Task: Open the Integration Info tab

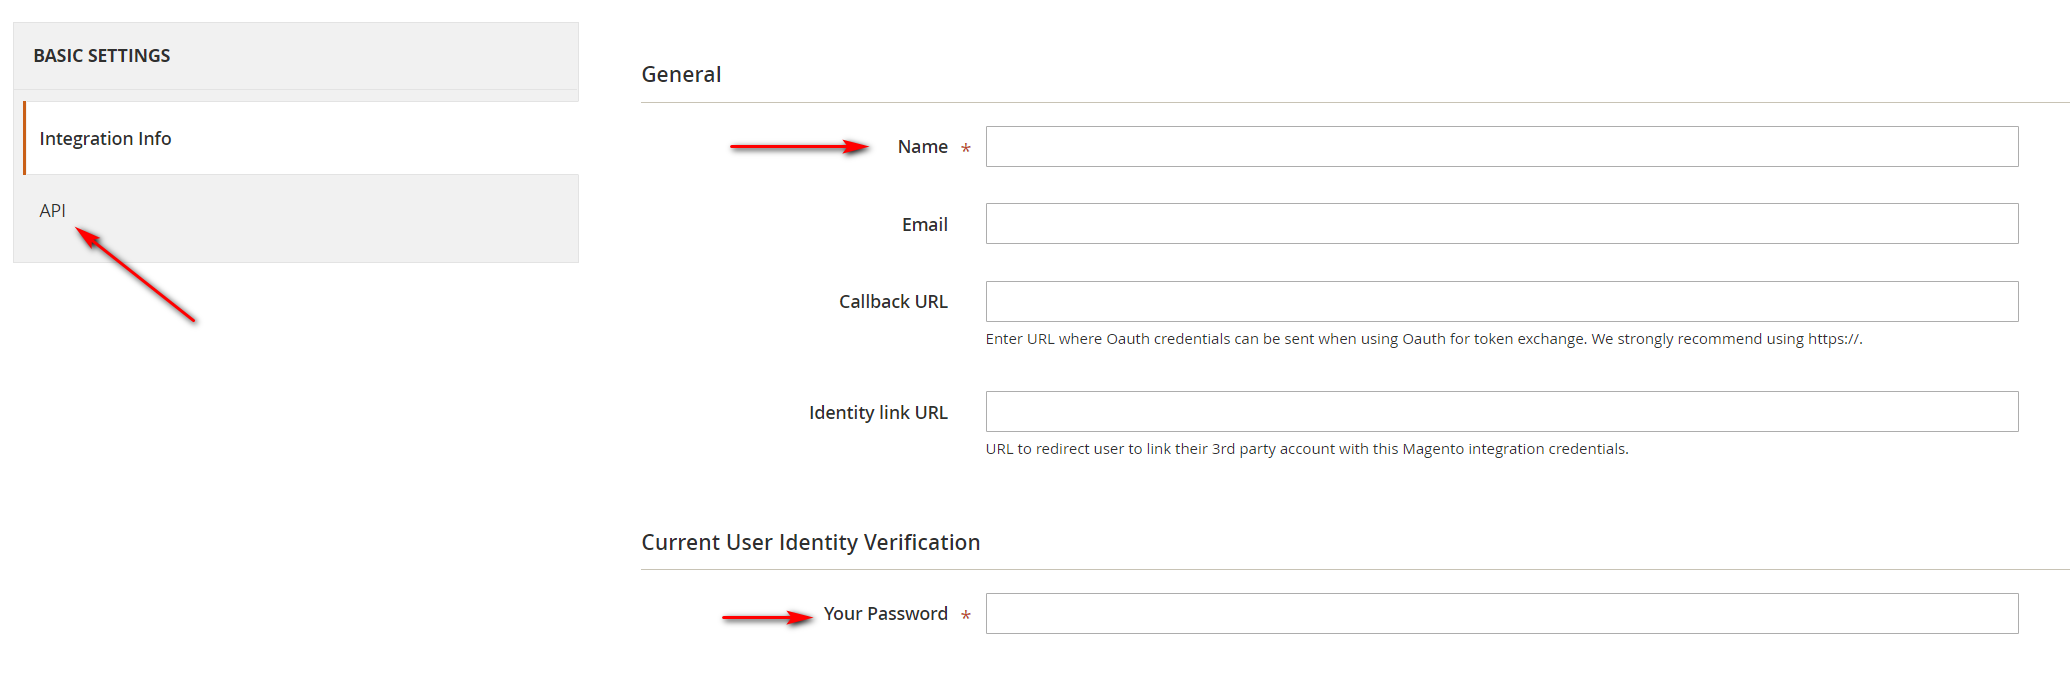Action: (x=301, y=138)
